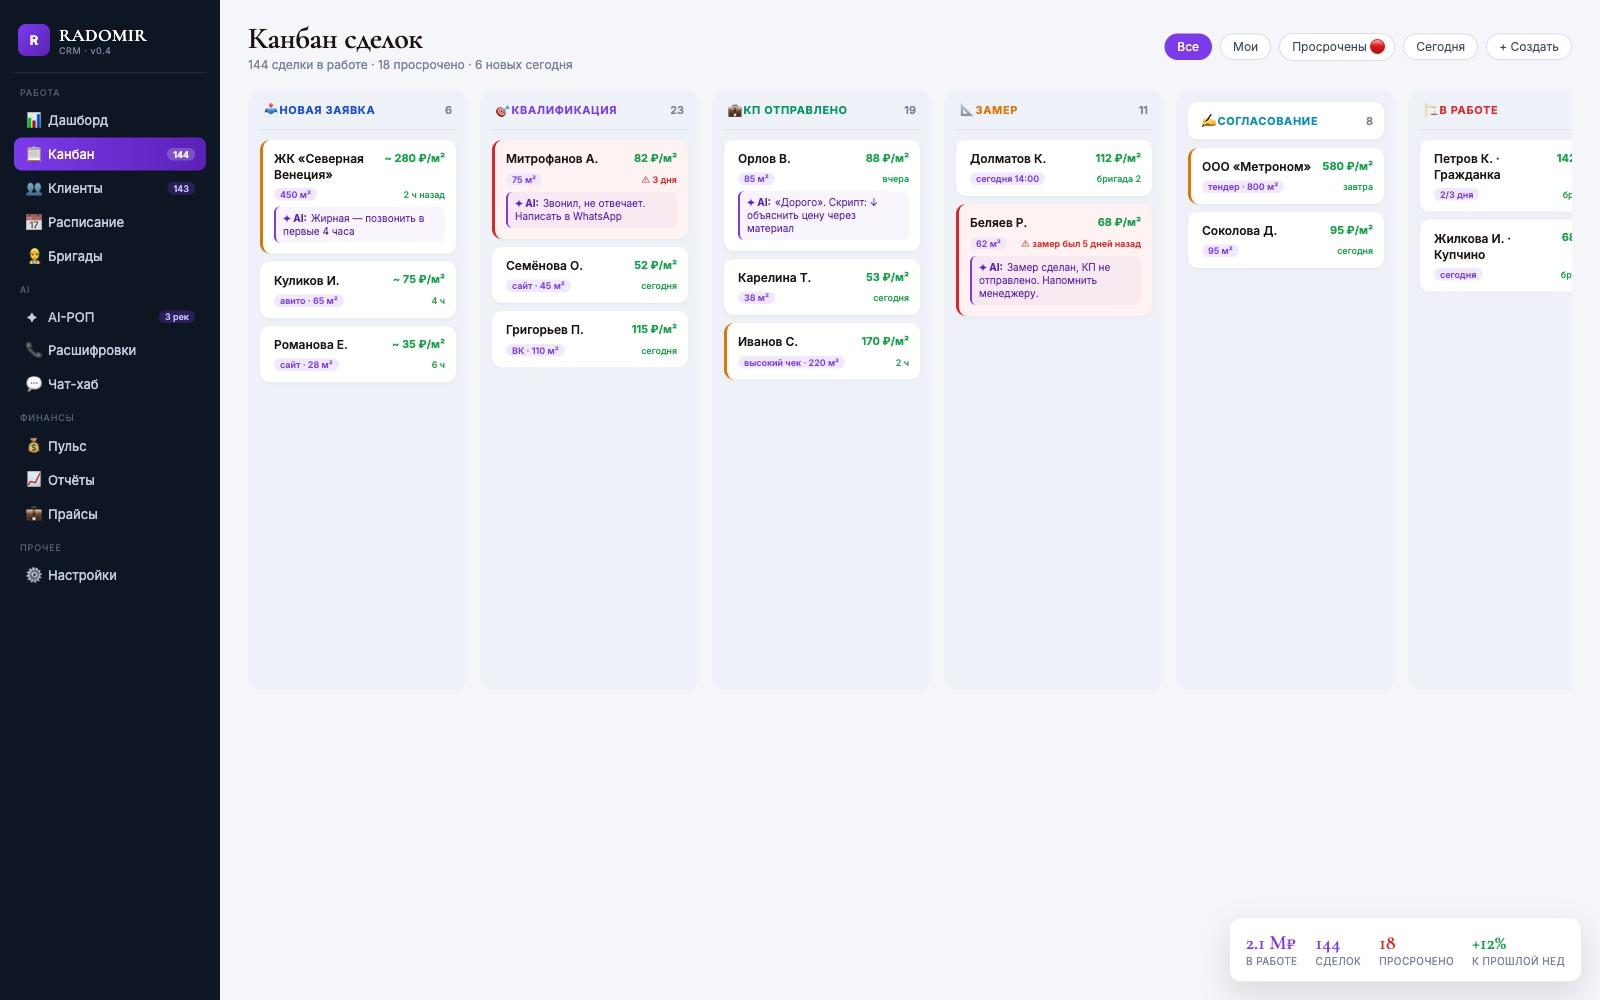Click the Квалификация column target icon
The width and height of the screenshot is (1600, 1000).
[502, 110]
